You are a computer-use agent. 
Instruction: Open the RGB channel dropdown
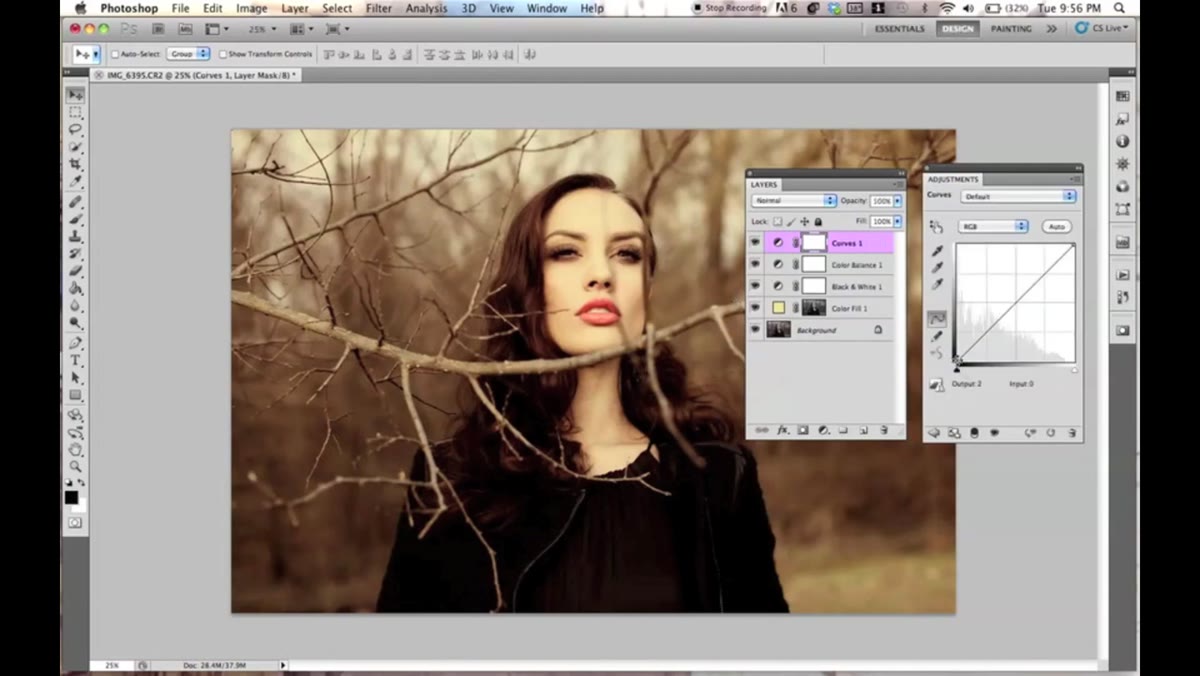point(993,227)
